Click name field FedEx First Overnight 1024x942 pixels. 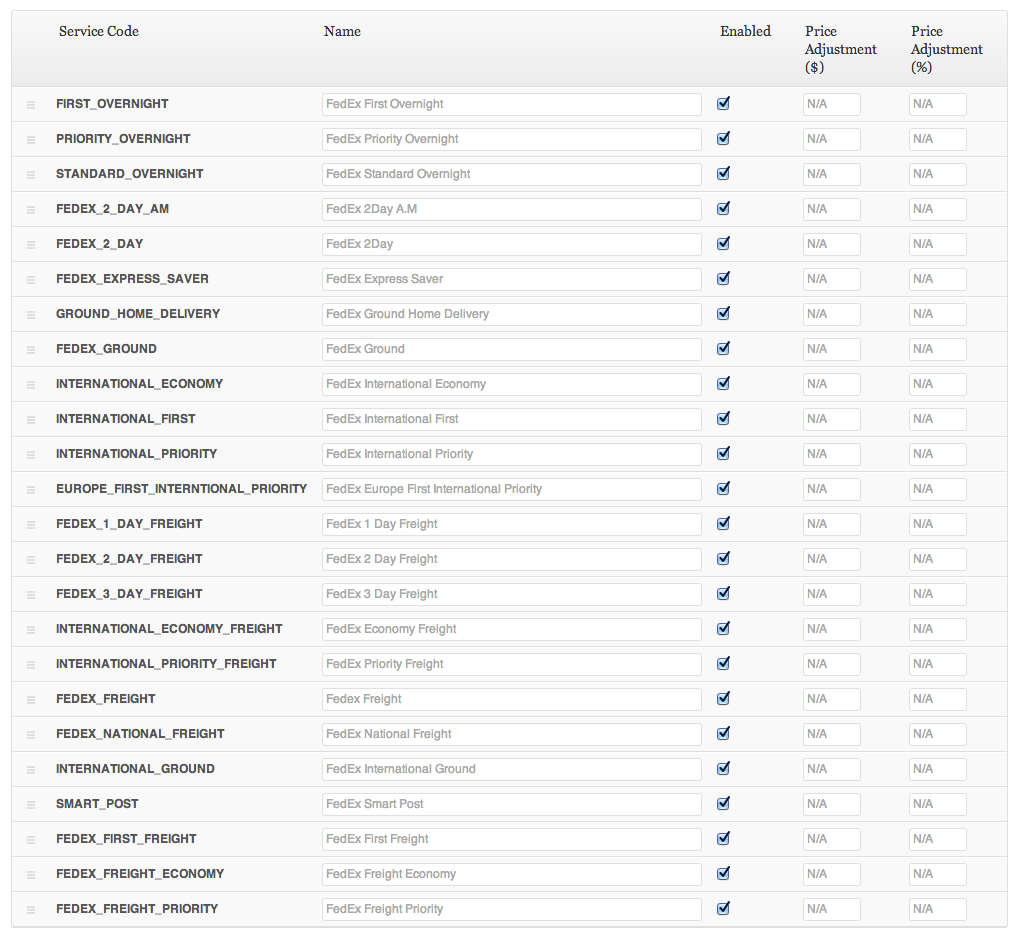(x=511, y=105)
